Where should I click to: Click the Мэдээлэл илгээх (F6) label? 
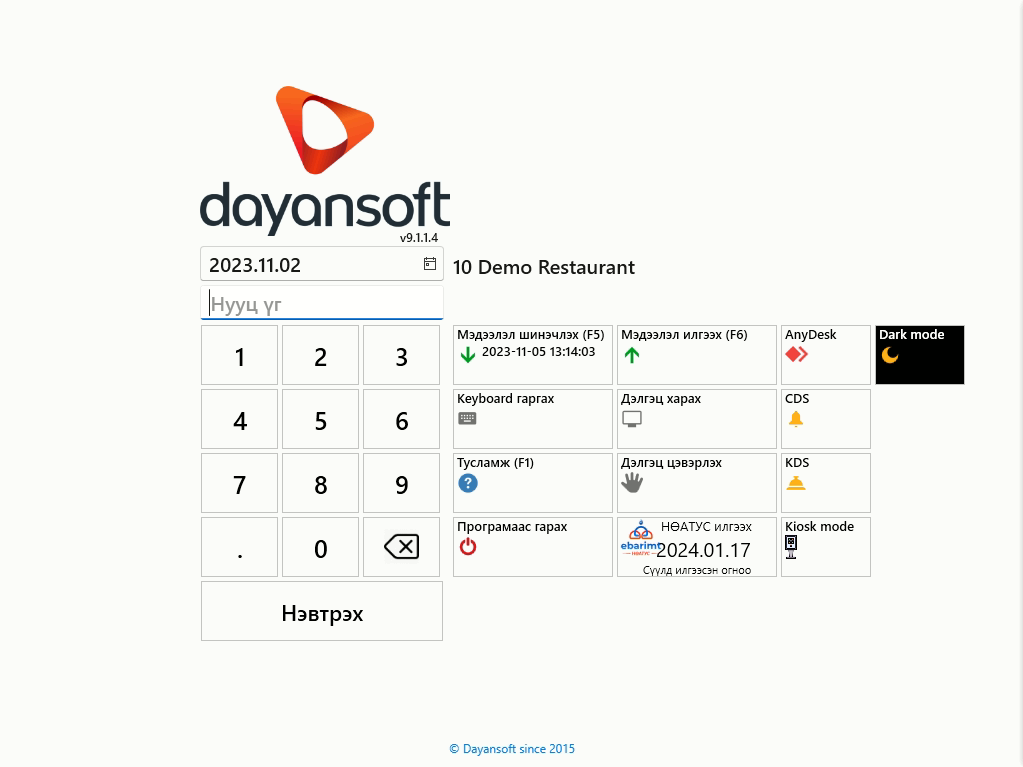point(684,335)
